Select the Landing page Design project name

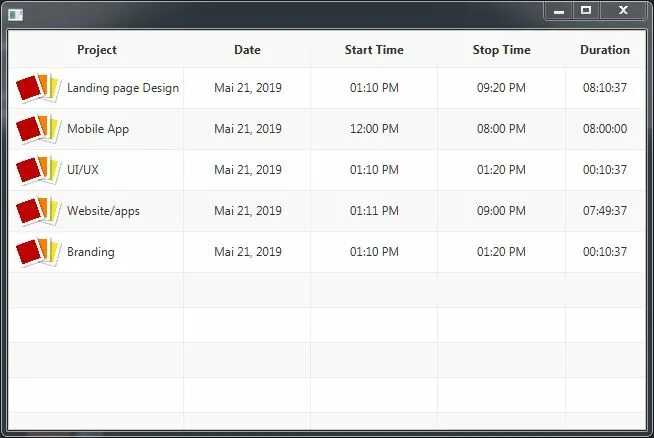click(x=123, y=88)
